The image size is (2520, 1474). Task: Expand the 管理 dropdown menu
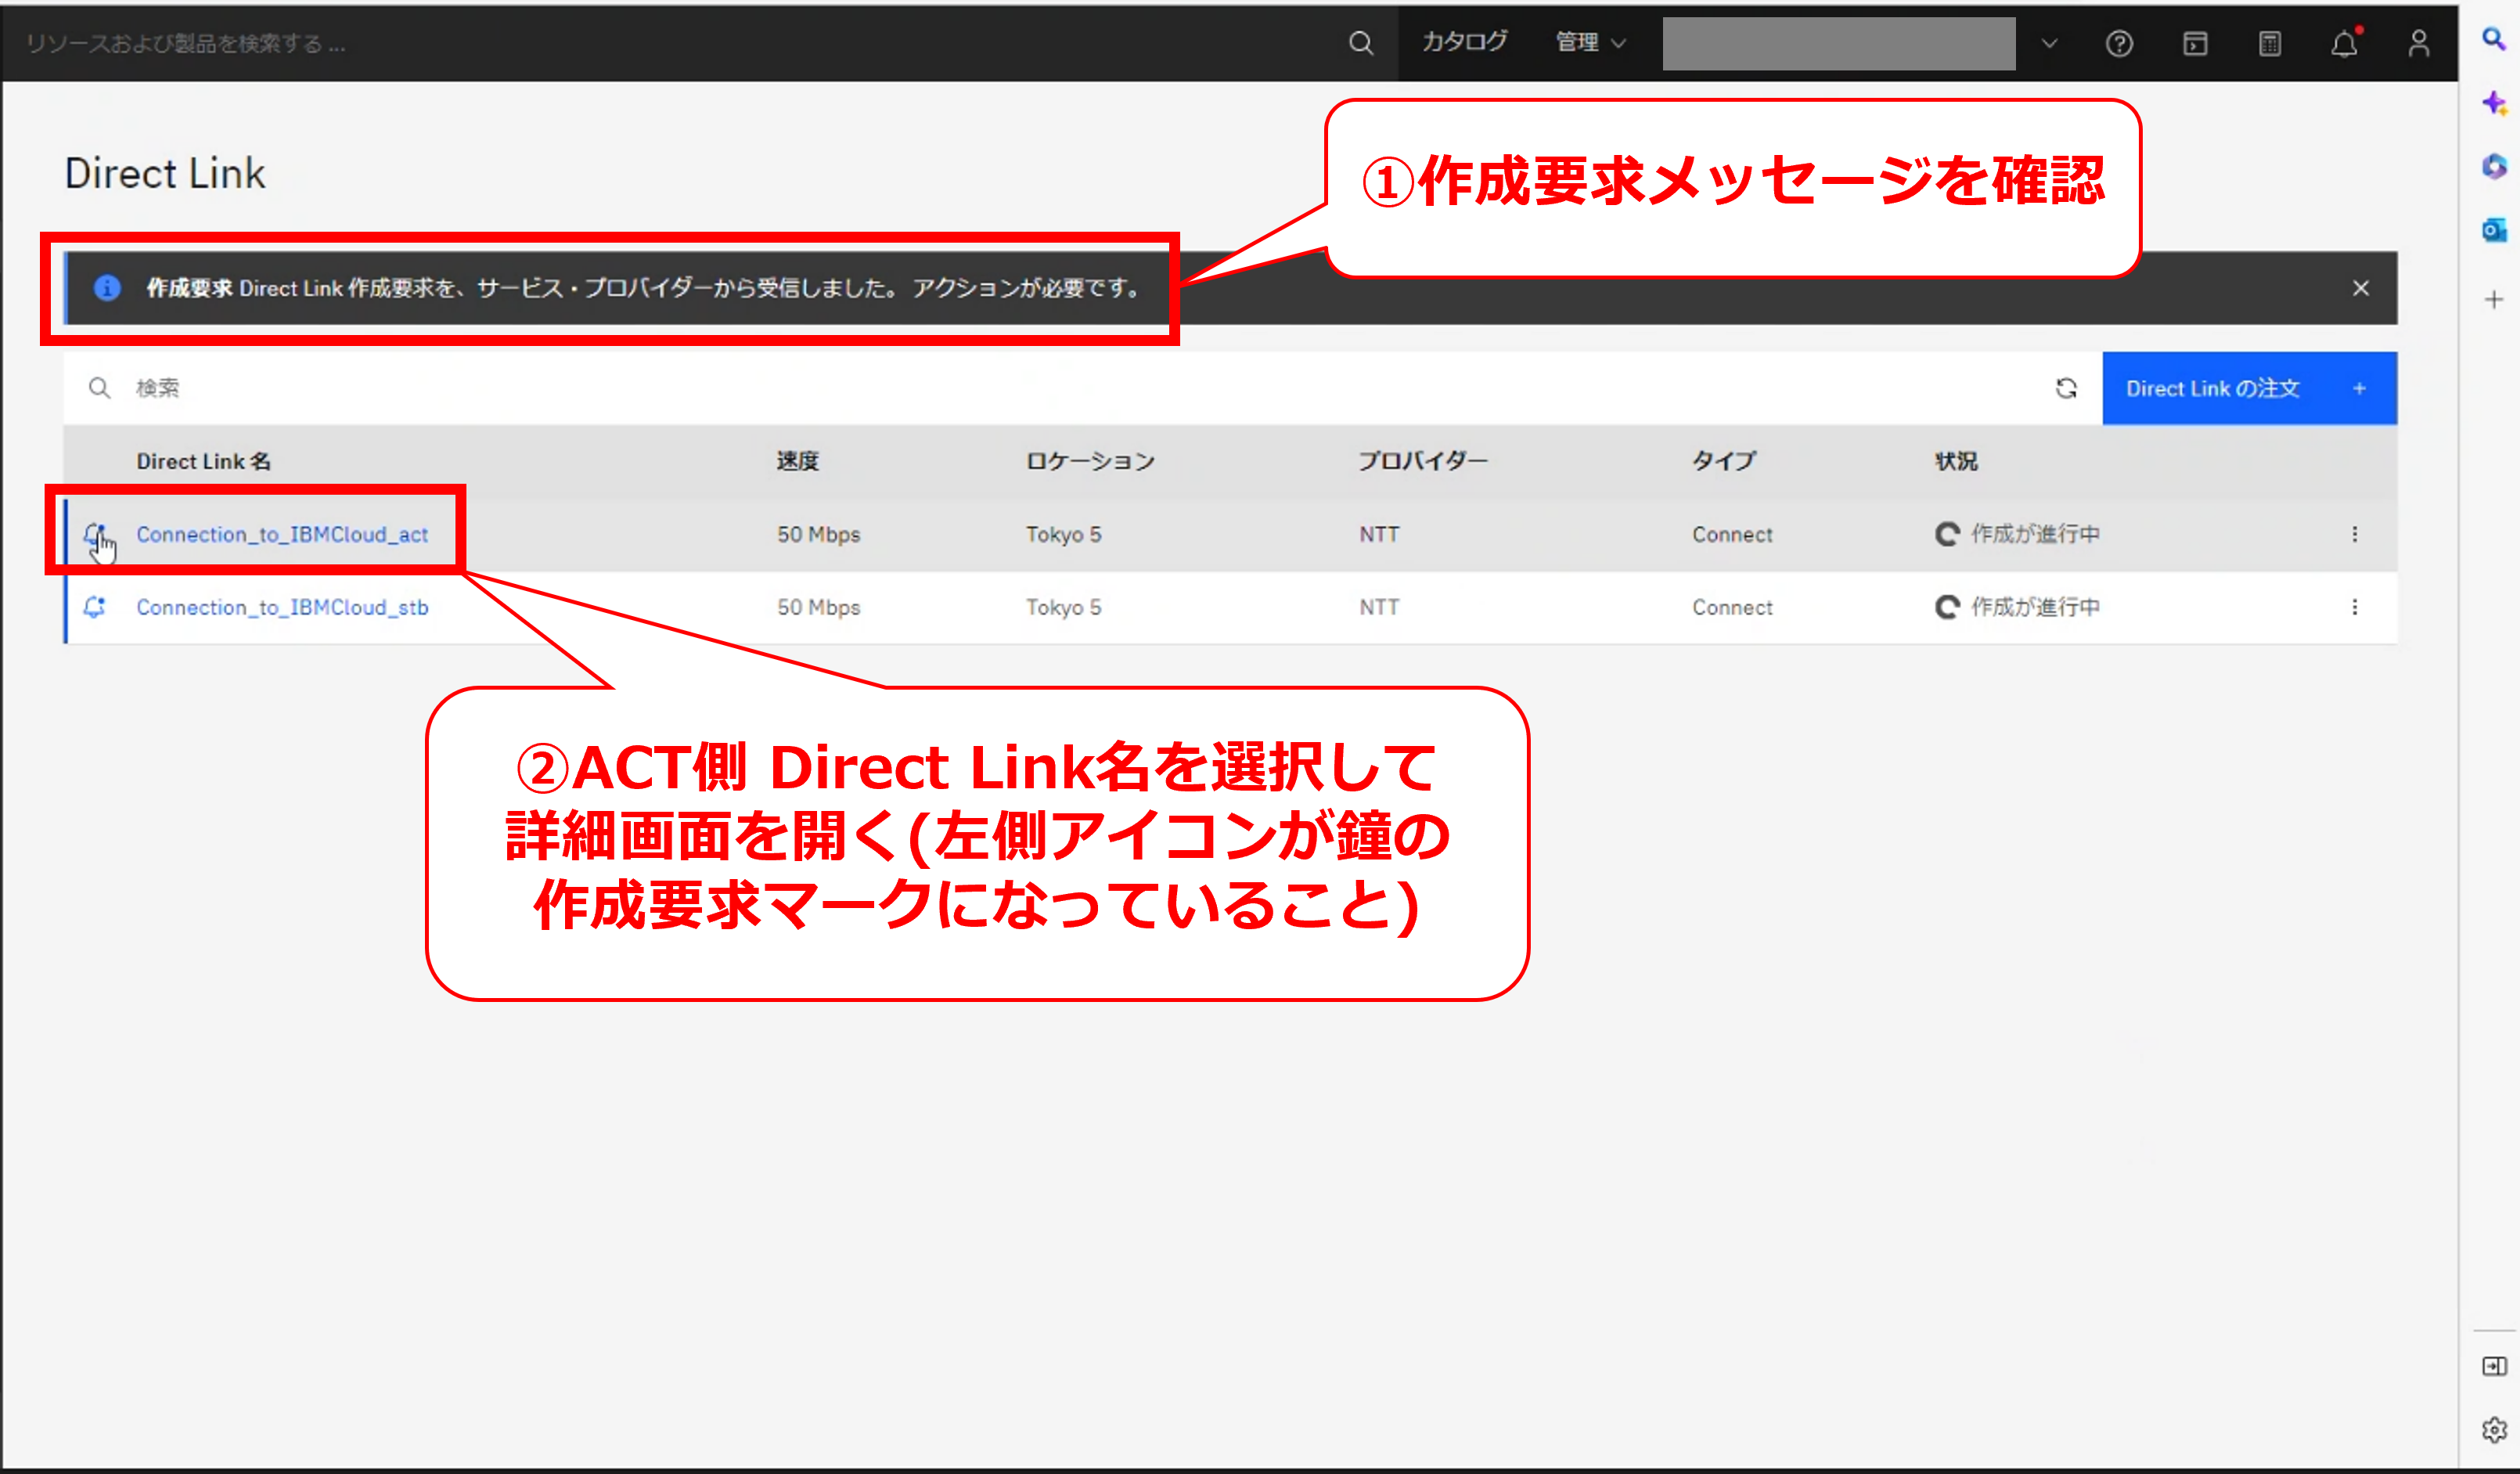[1590, 43]
